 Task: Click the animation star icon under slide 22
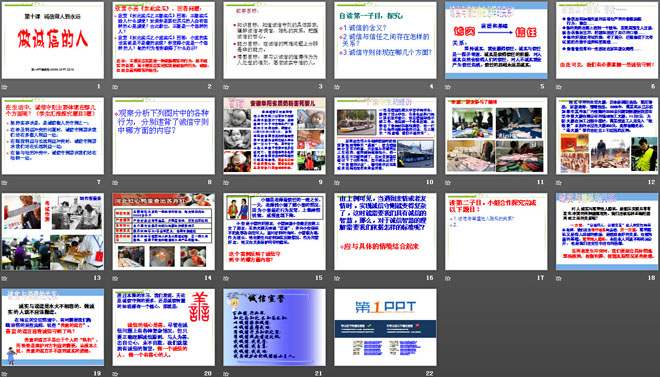337,374
